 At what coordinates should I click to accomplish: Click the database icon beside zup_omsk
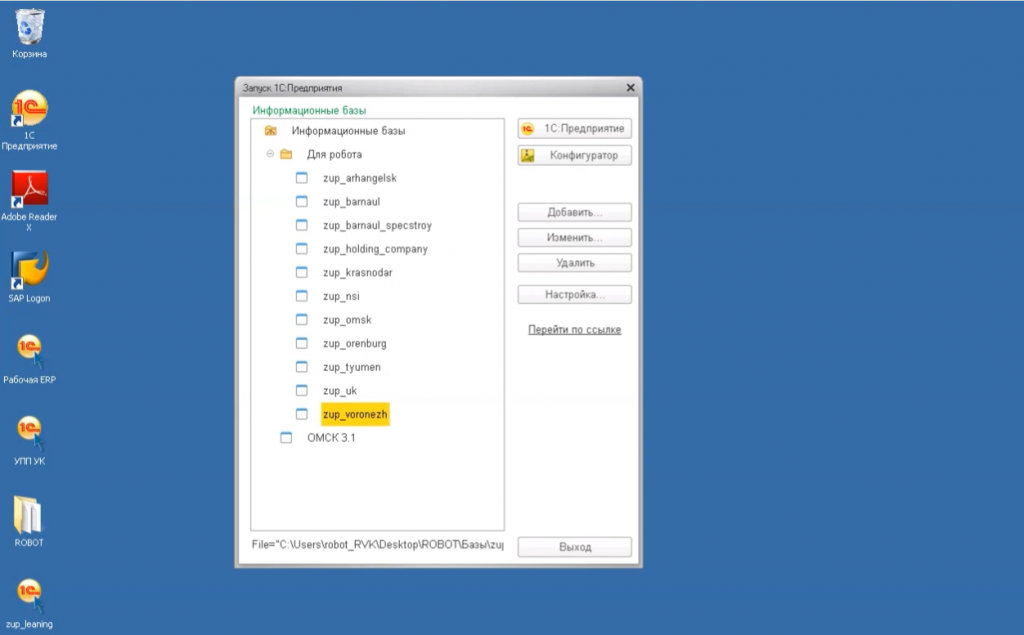(x=302, y=319)
